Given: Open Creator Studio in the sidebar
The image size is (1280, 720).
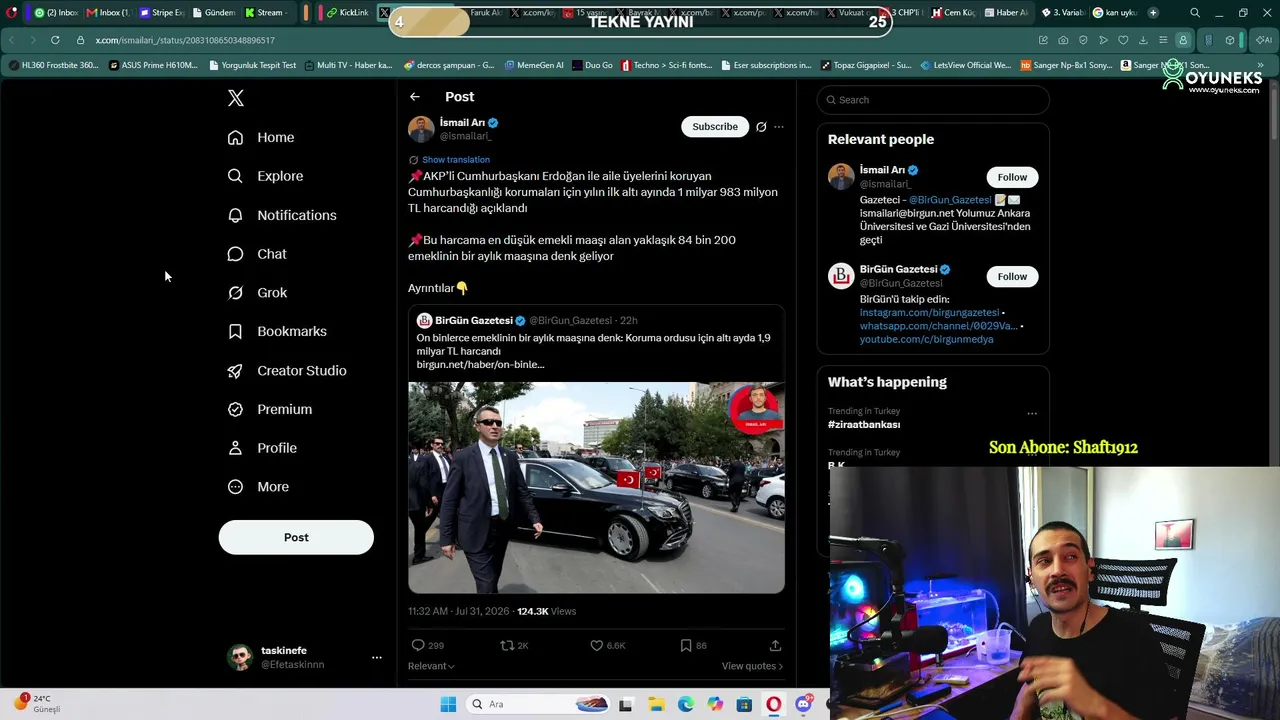Looking at the screenshot, I should click(287, 370).
